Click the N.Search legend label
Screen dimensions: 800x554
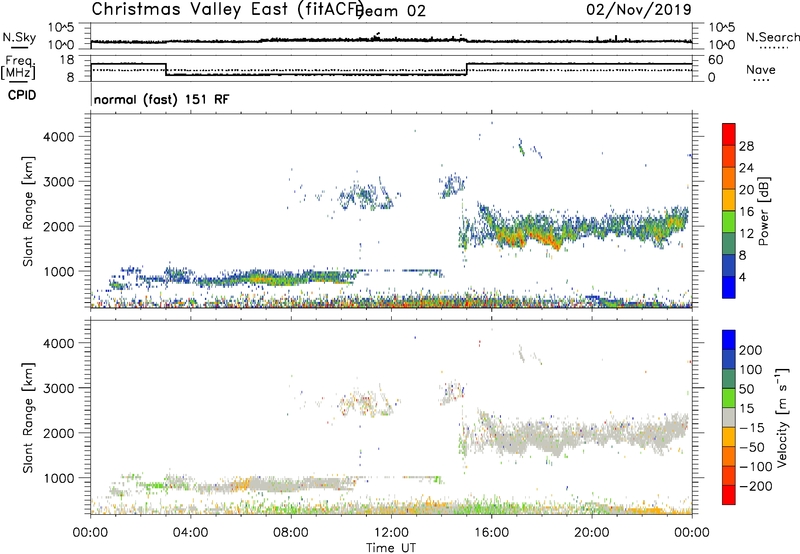[x=772, y=37]
